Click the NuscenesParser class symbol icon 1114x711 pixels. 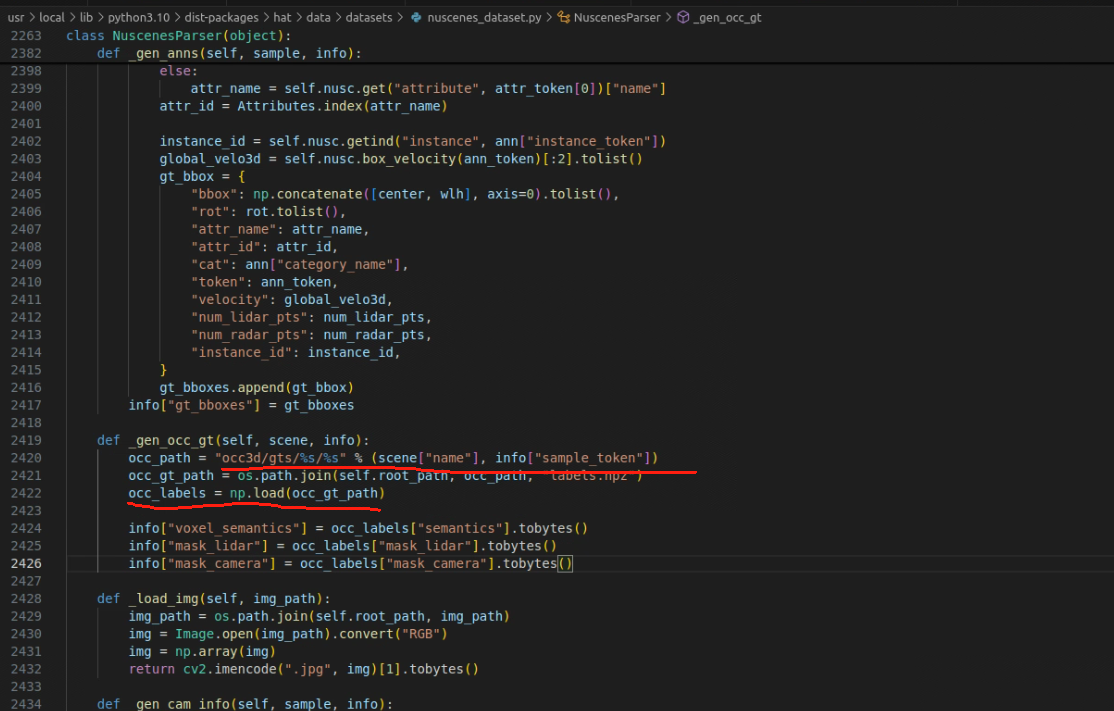click(x=565, y=17)
